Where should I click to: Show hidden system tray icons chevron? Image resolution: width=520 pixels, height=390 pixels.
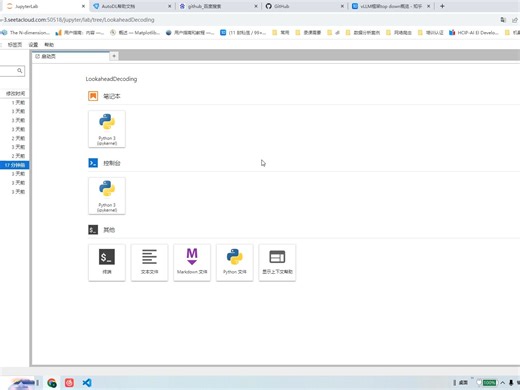(503, 383)
